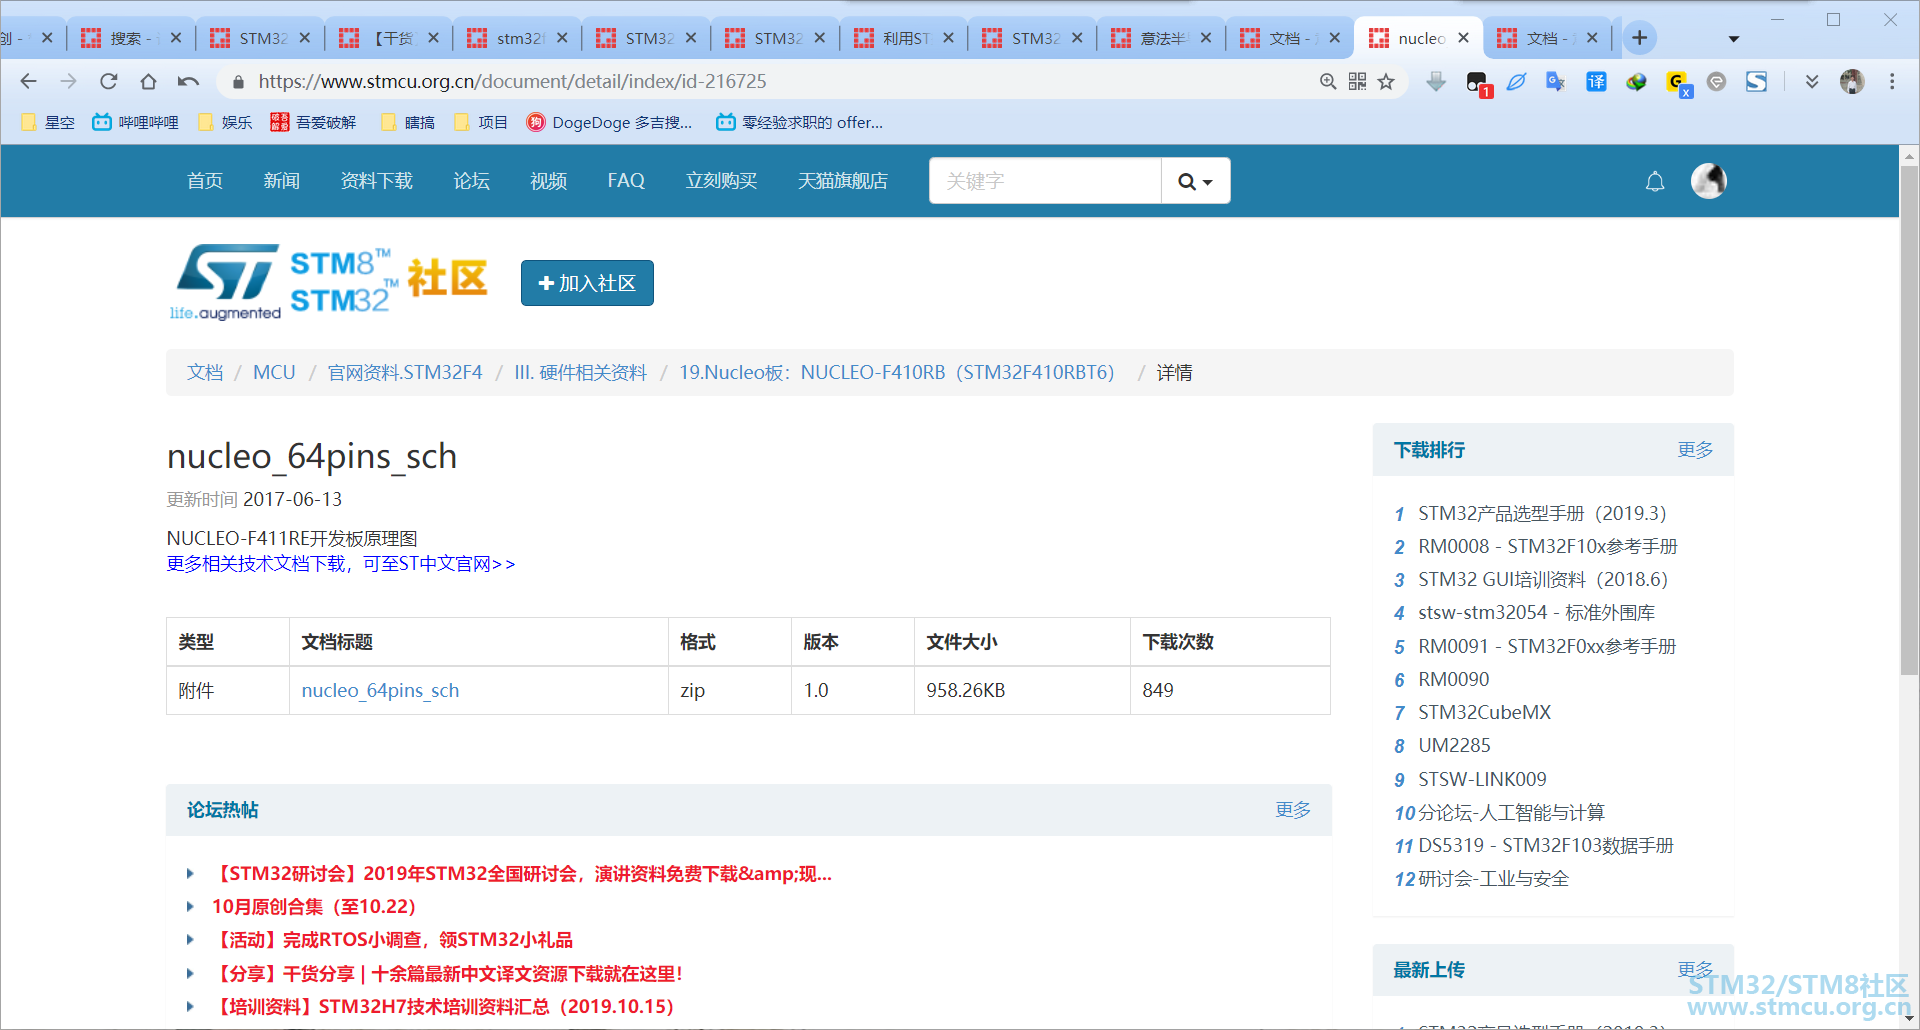Viewport: 1920px width, 1030px height.
Task: Open 首页 in the site navigation
Action: coord(205,181)
